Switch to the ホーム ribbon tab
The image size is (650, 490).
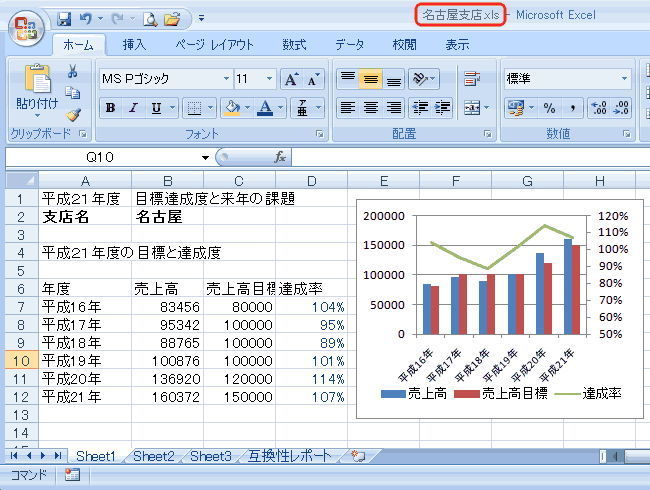coord(78,45)
